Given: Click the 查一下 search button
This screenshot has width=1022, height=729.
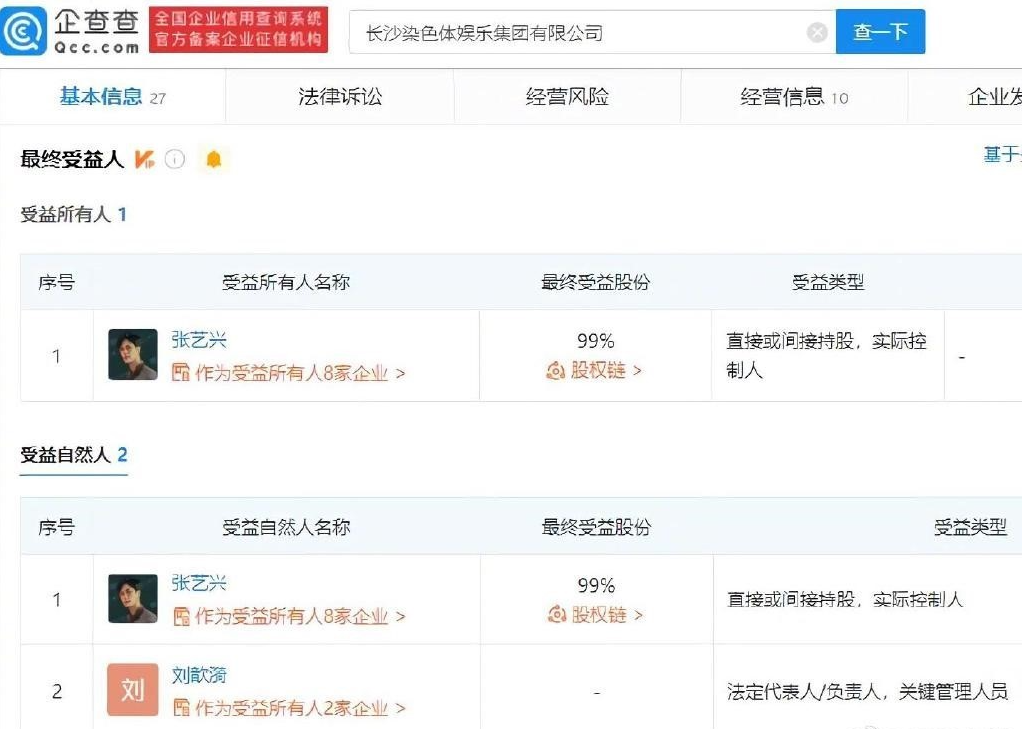Looking at the screenshot, I should (x=880, y=31).
